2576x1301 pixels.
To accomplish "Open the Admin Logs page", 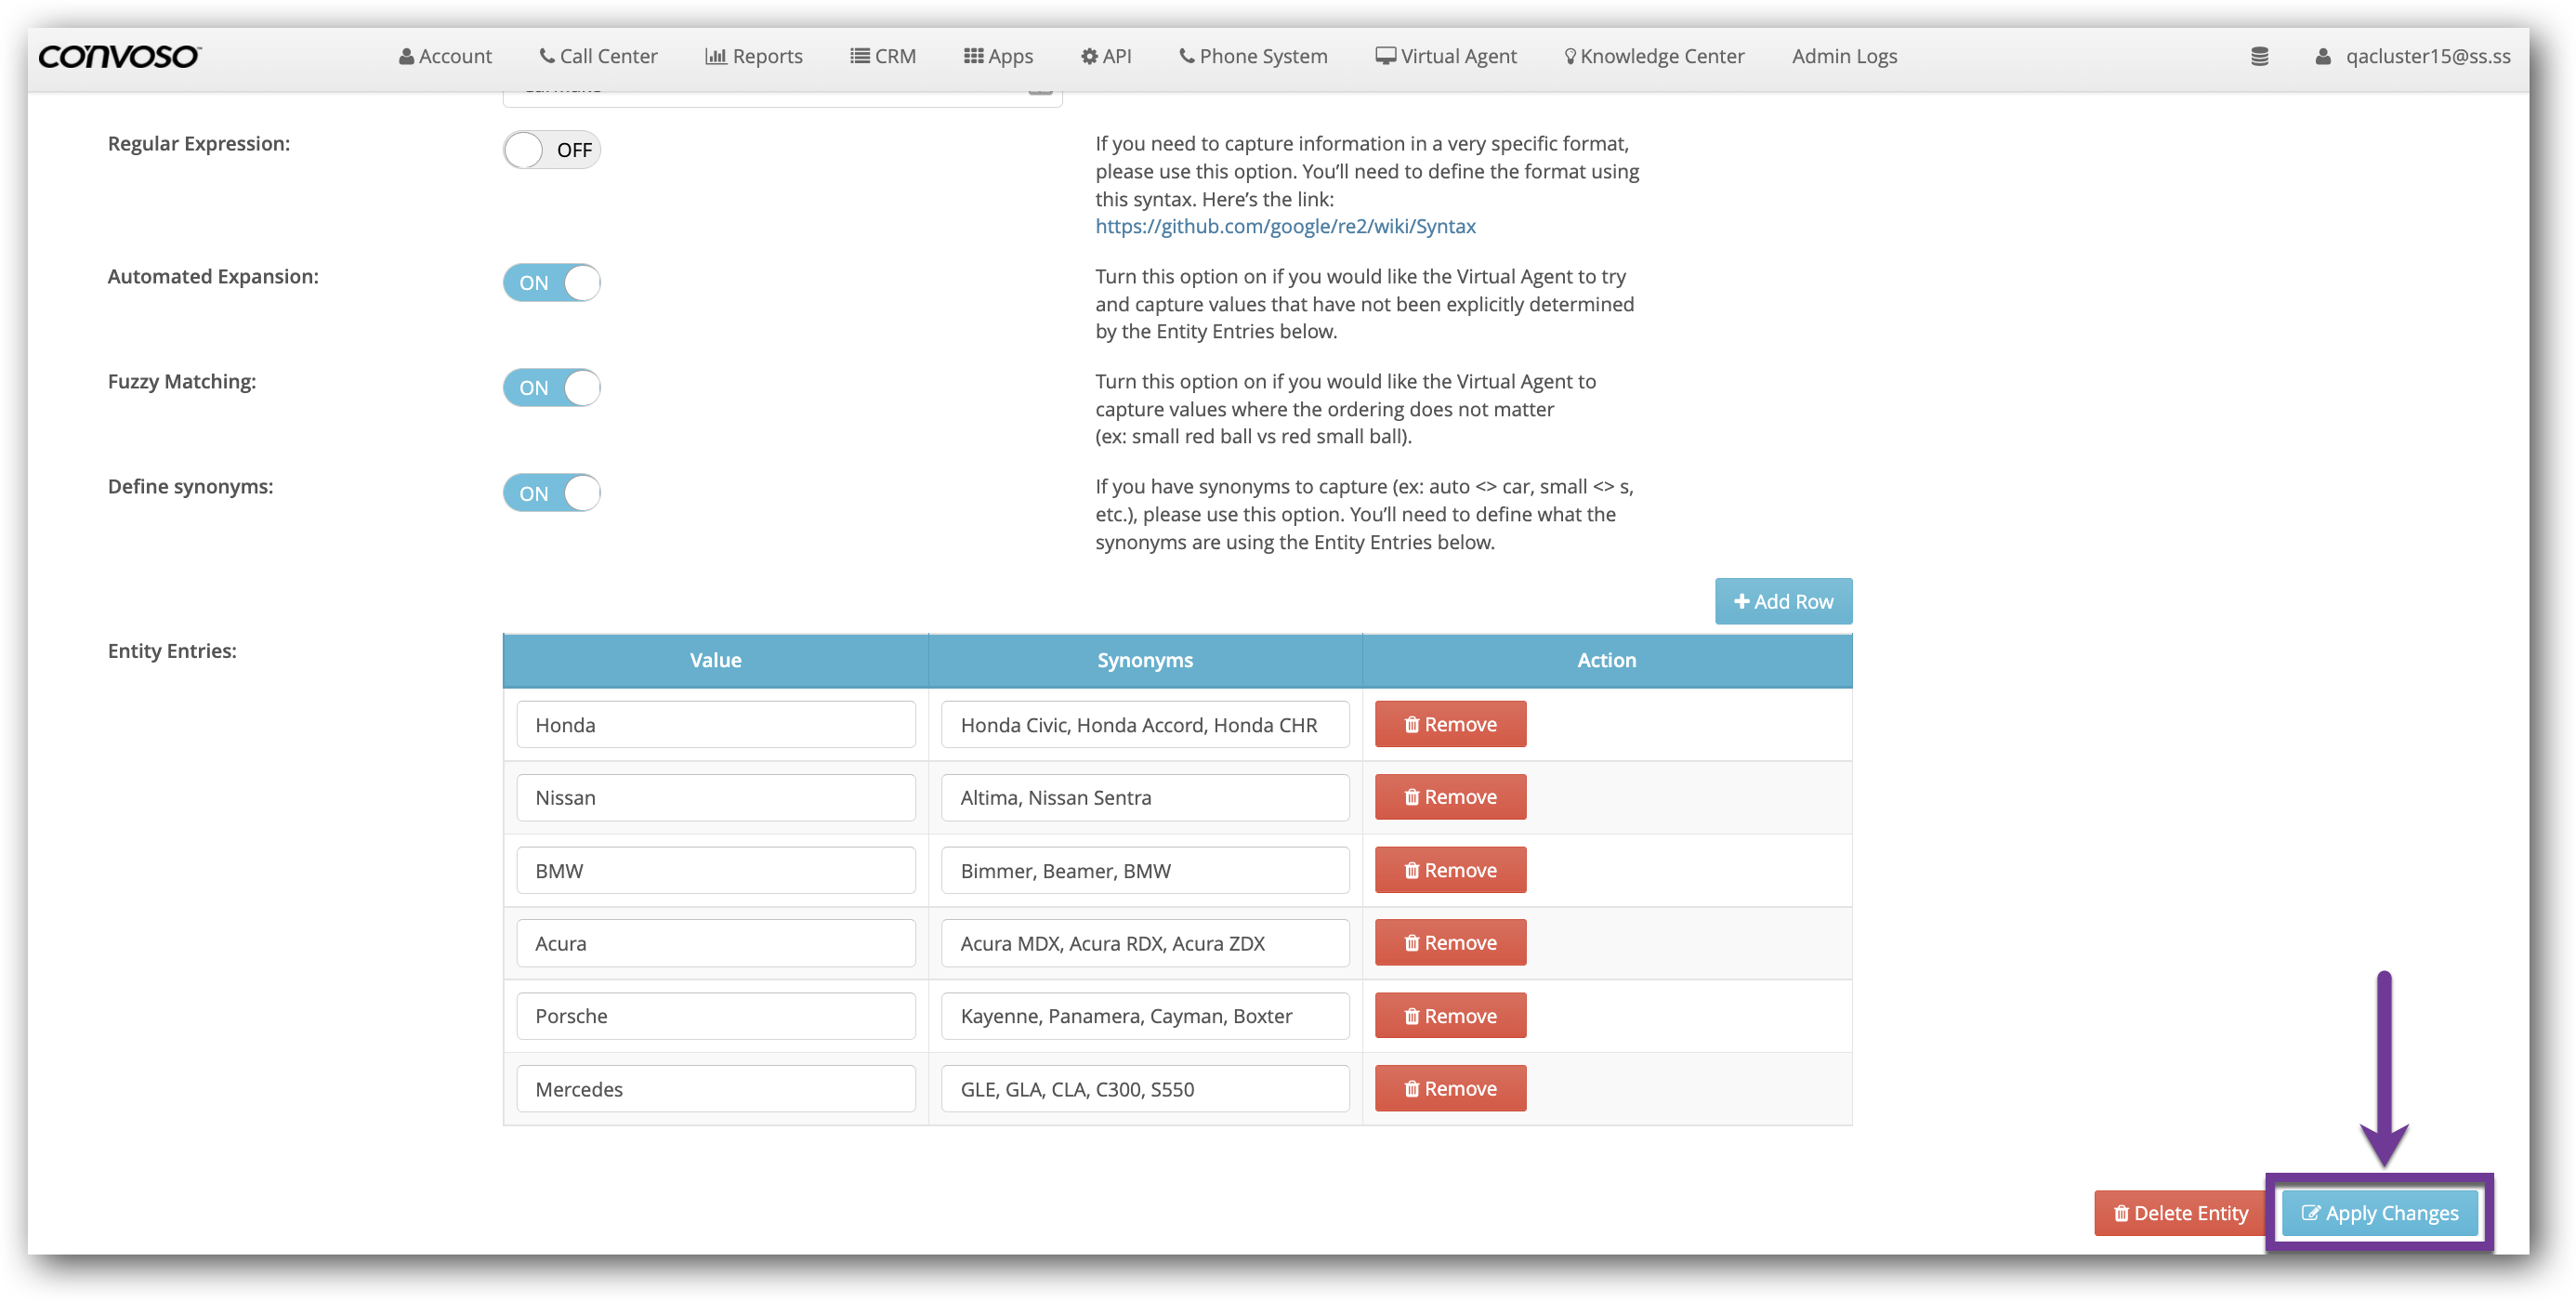I will point(1844,56).
